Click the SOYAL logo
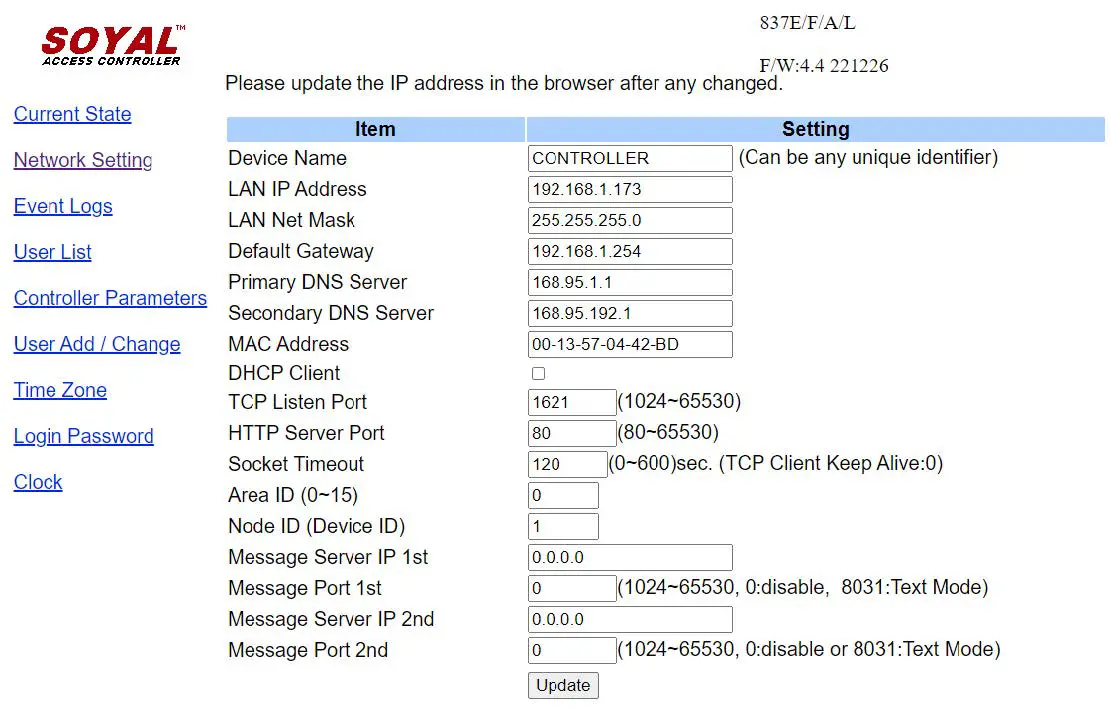Screen dimensions: 1110x710 click(110, 43)
